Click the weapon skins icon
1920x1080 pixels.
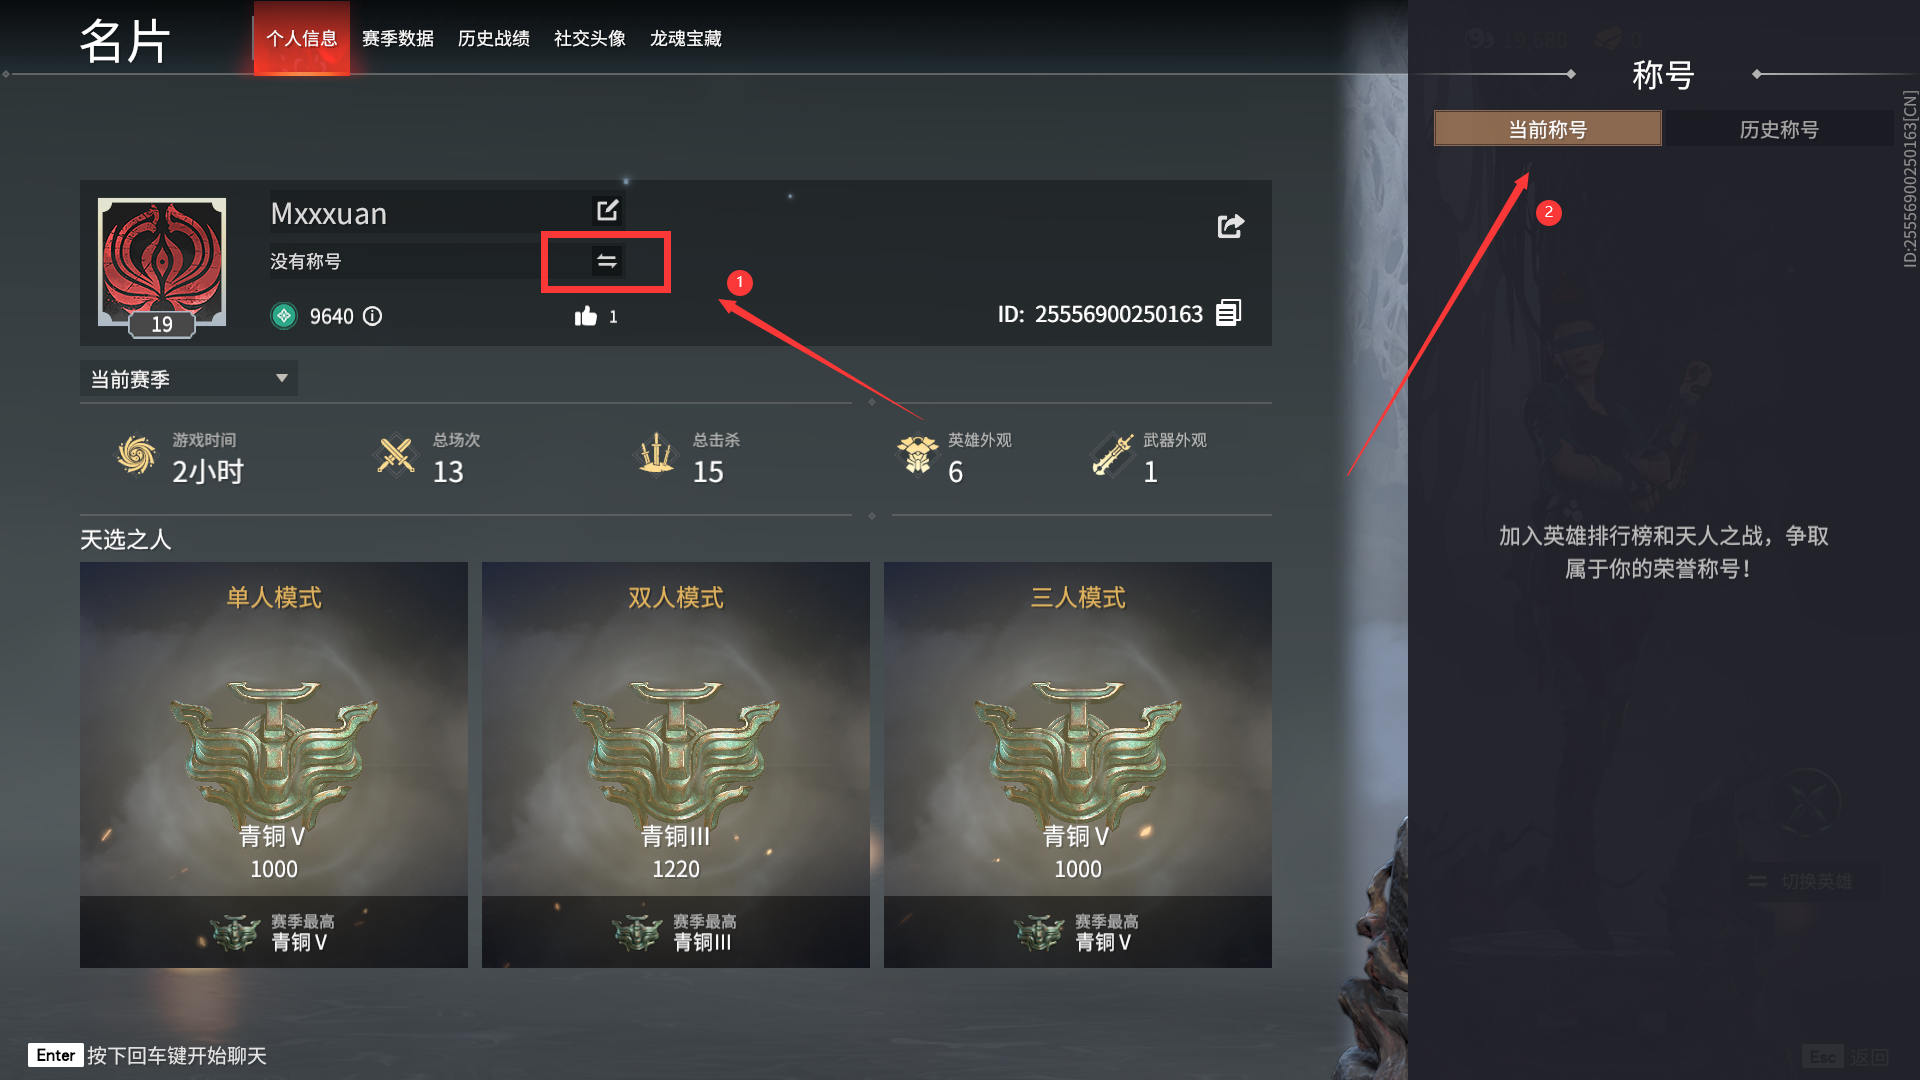[x=1112, y=455]
